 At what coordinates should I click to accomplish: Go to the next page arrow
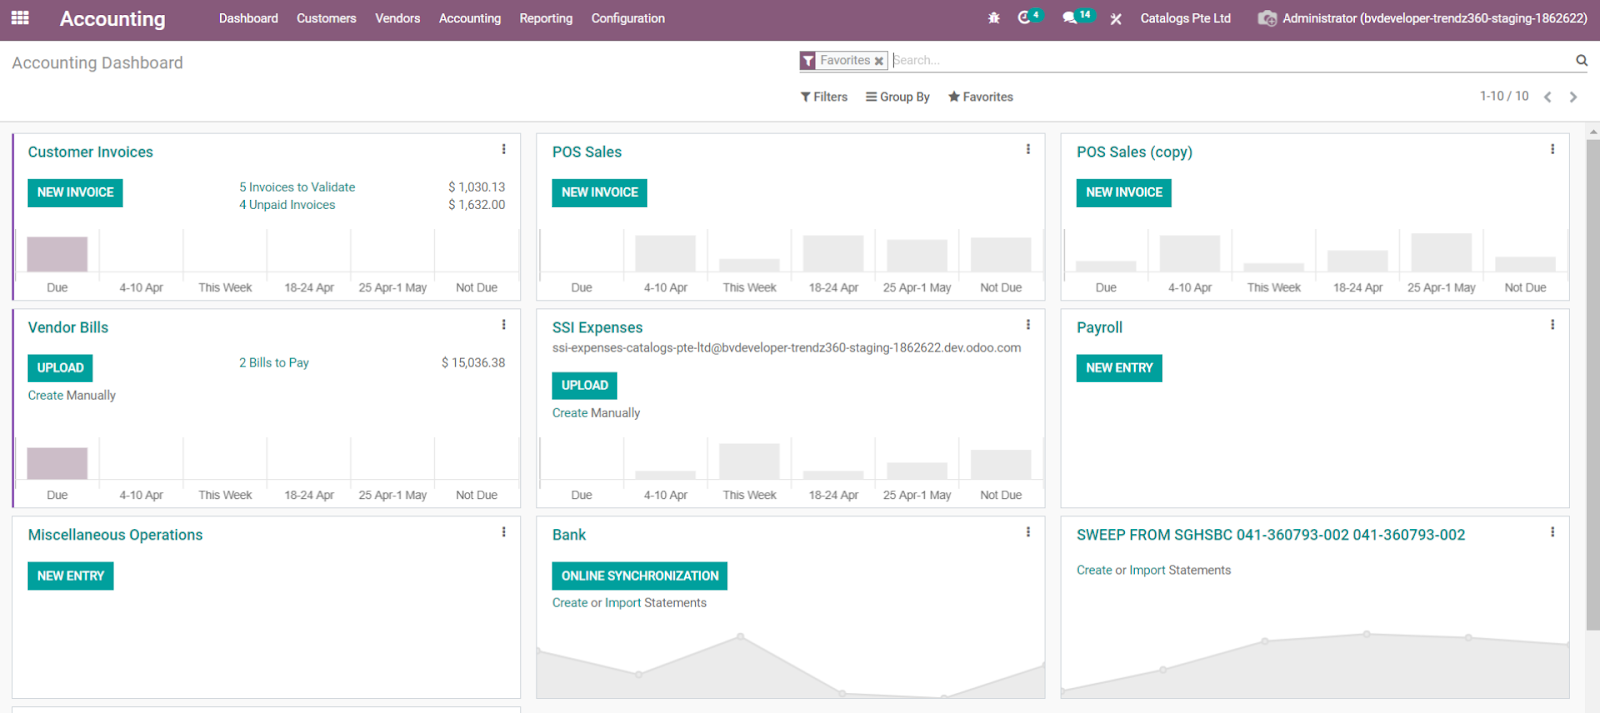[1573, 97]
